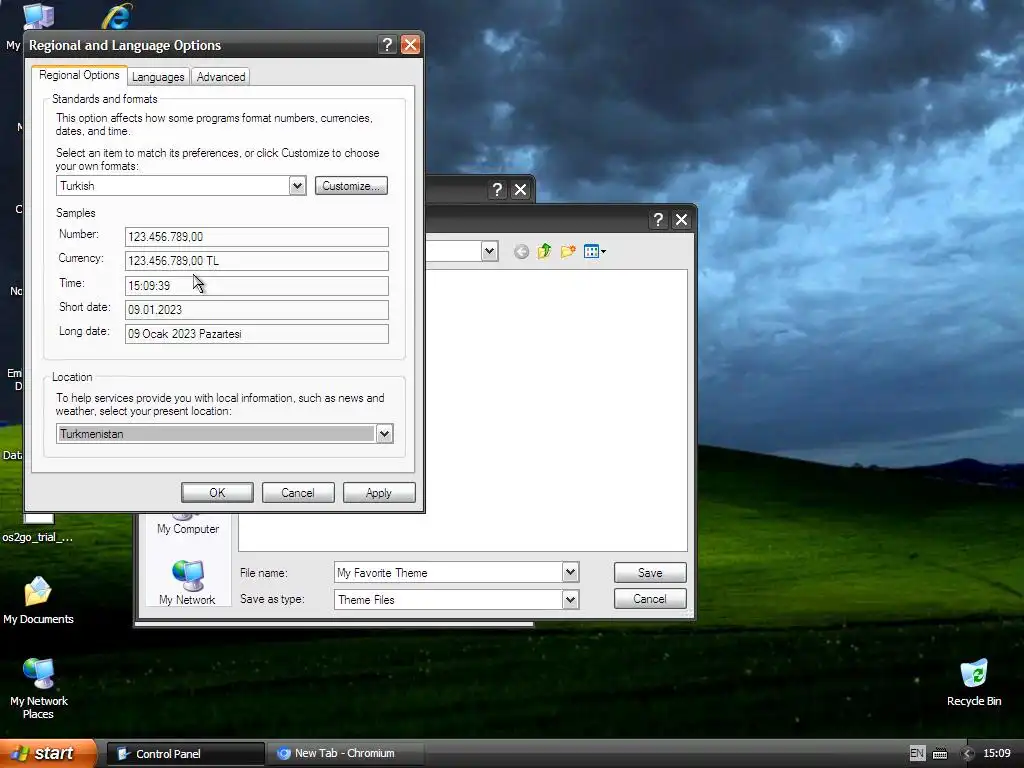Screen dimensions: 1024x768
Task: Click the Customize... button
Action: [351, 185]
